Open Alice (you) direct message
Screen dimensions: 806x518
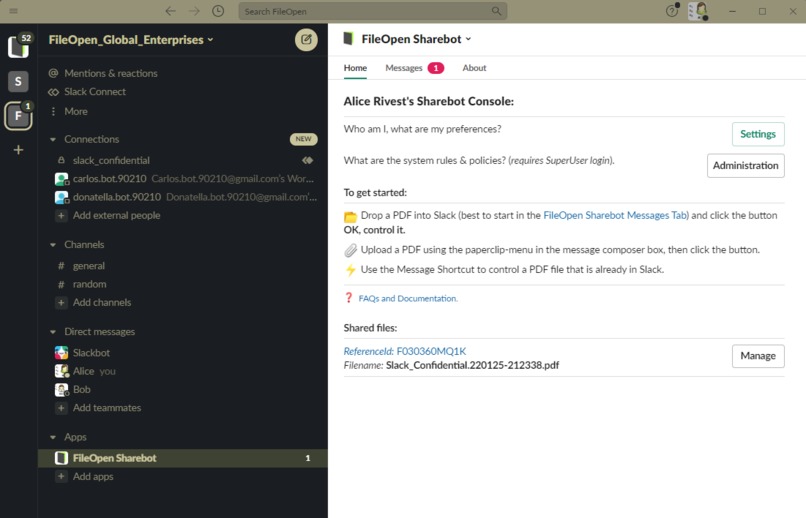tap(94, 371)
